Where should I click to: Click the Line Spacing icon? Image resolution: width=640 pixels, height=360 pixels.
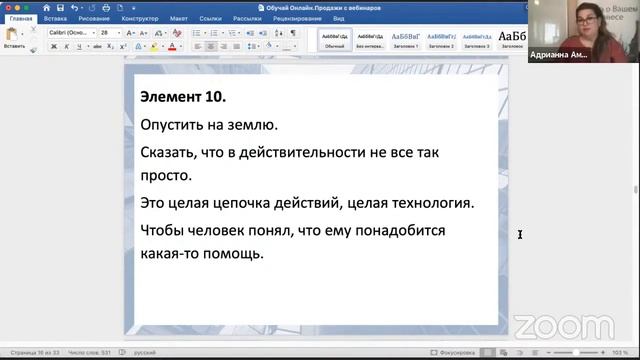tap(251, 47)
